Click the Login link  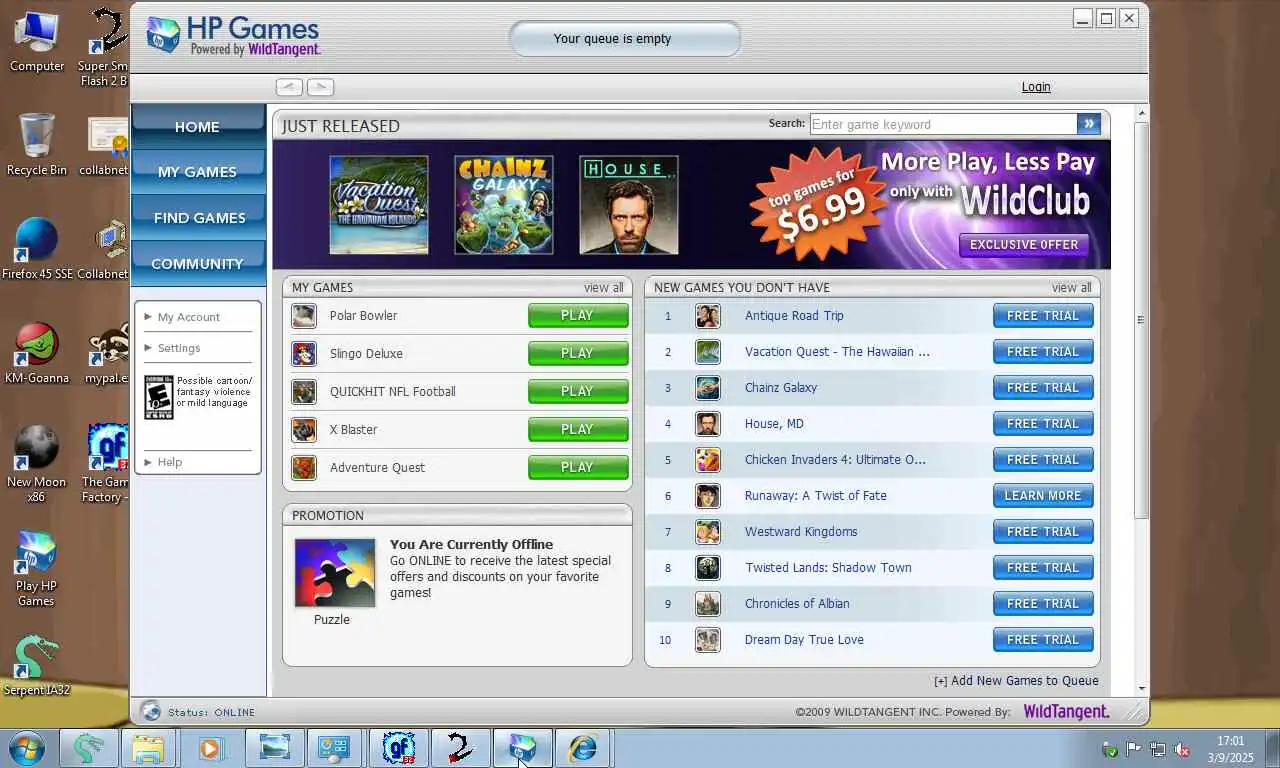pyautogui.click(x=1036, y=87)
